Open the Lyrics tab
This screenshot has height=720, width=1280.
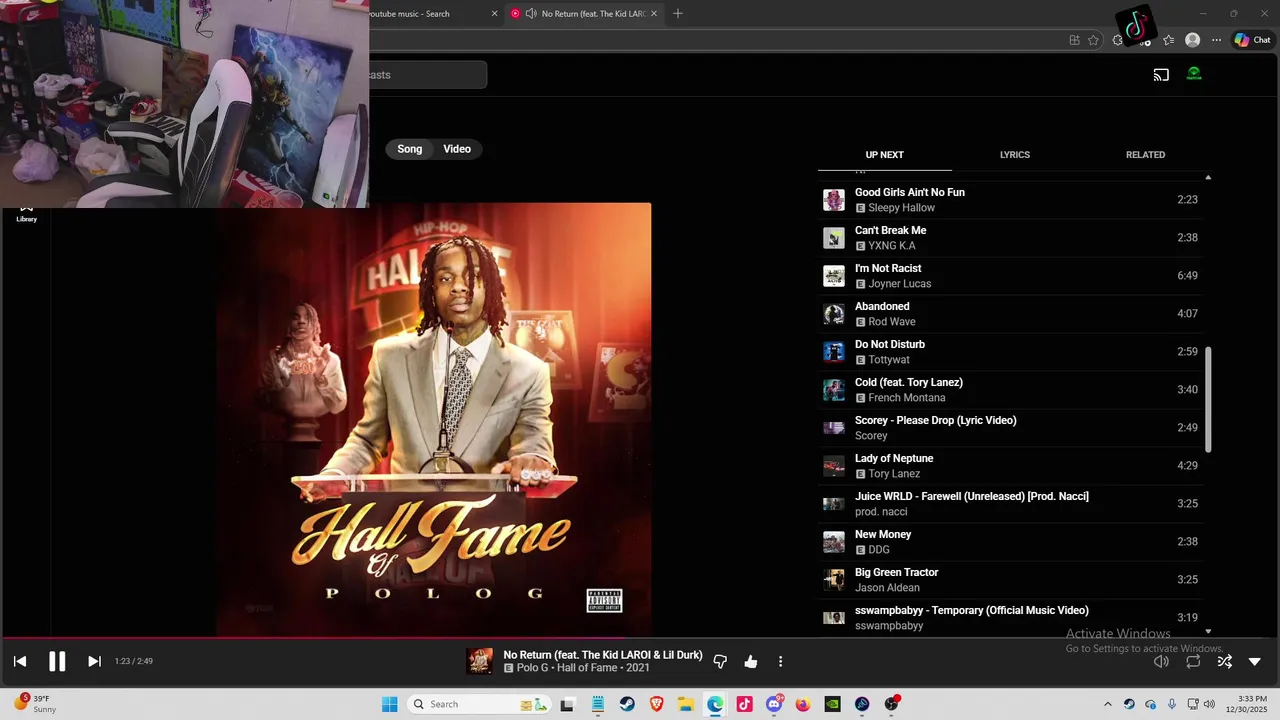coord(1015,155)
